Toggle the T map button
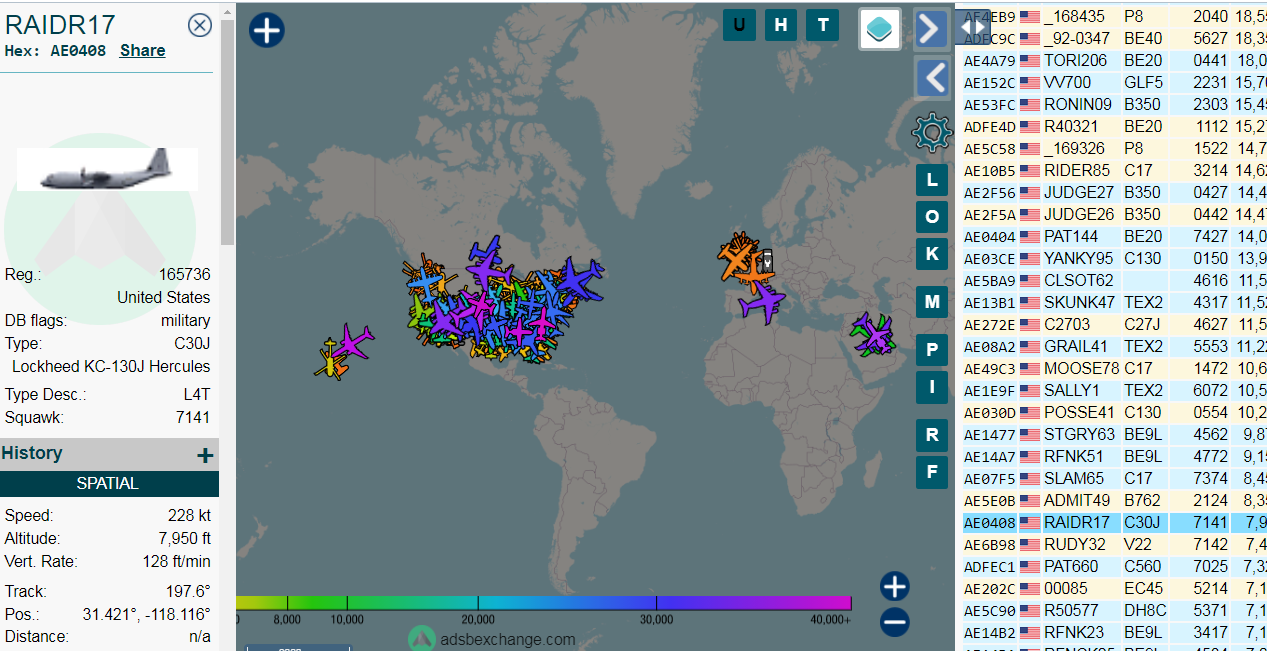This screenshot has height=651, width=1267. 823,25
